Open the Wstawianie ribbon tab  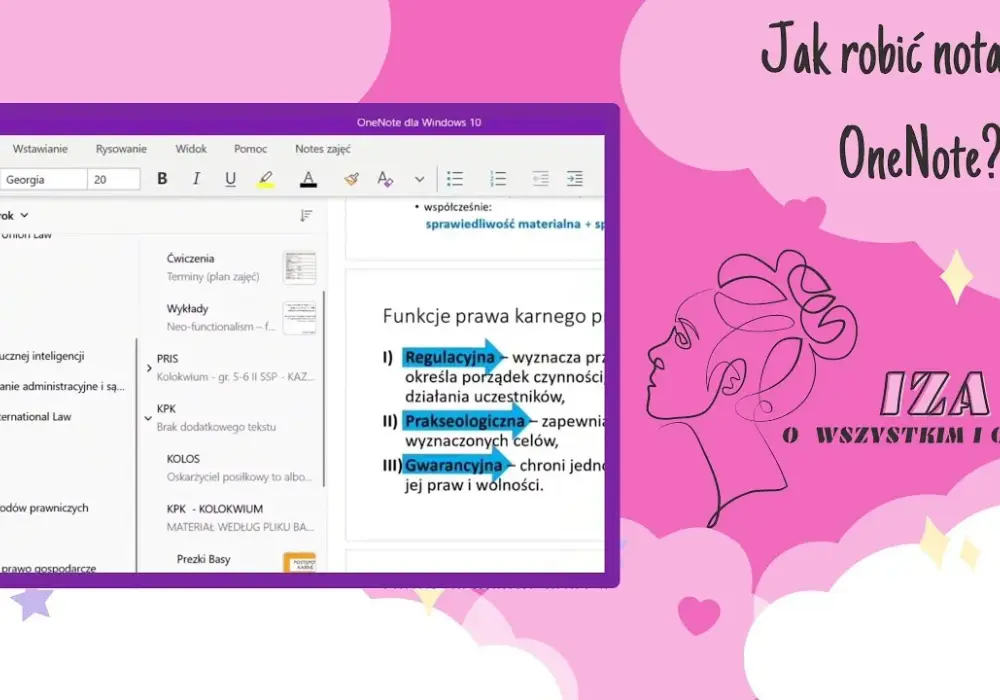coord(40,149)
